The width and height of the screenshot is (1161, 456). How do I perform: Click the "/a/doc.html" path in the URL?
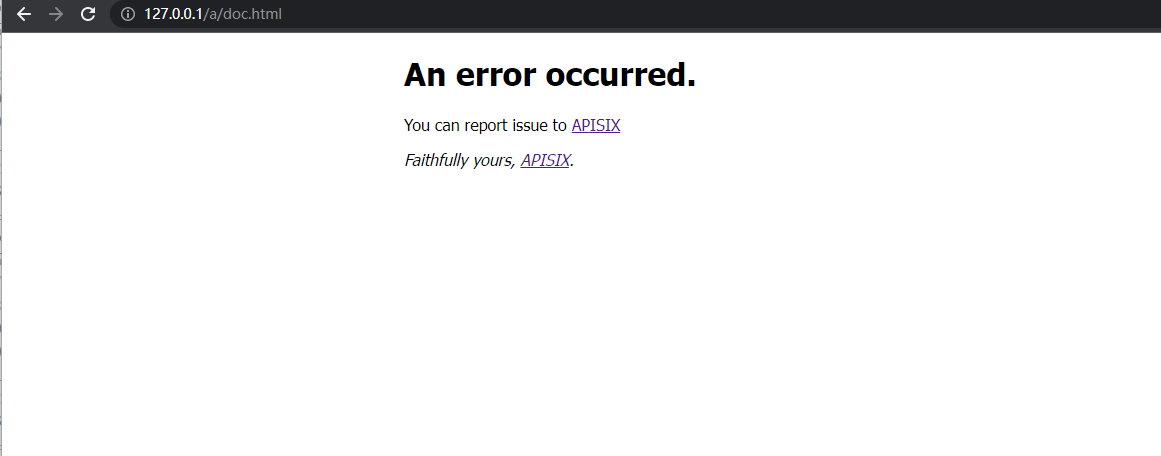(x=243, y=14)
